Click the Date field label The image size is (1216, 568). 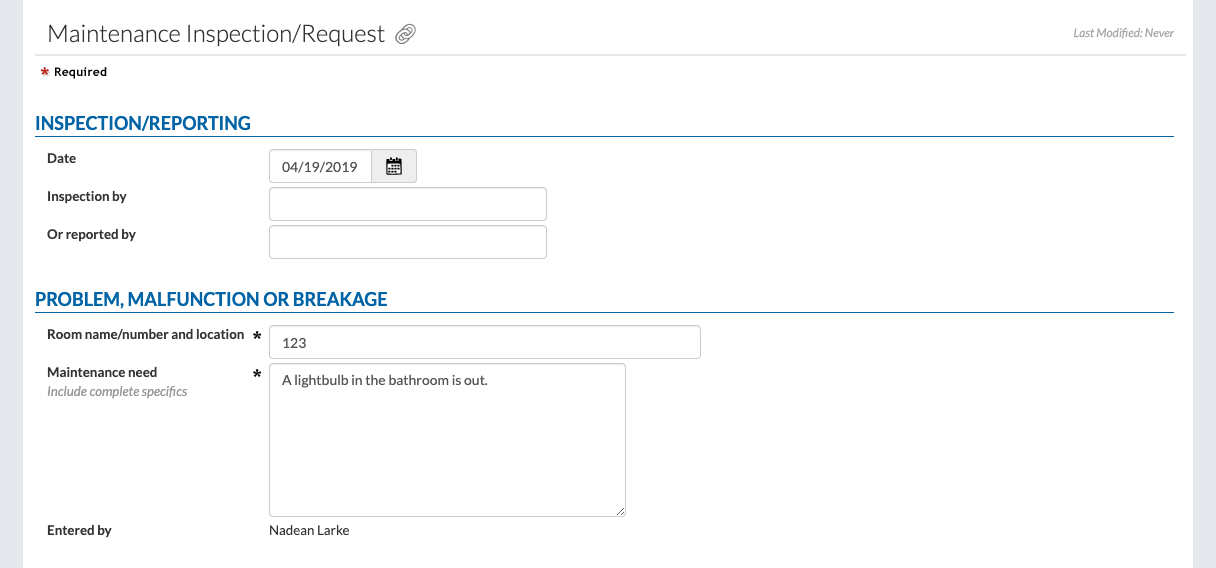point(61,158)
